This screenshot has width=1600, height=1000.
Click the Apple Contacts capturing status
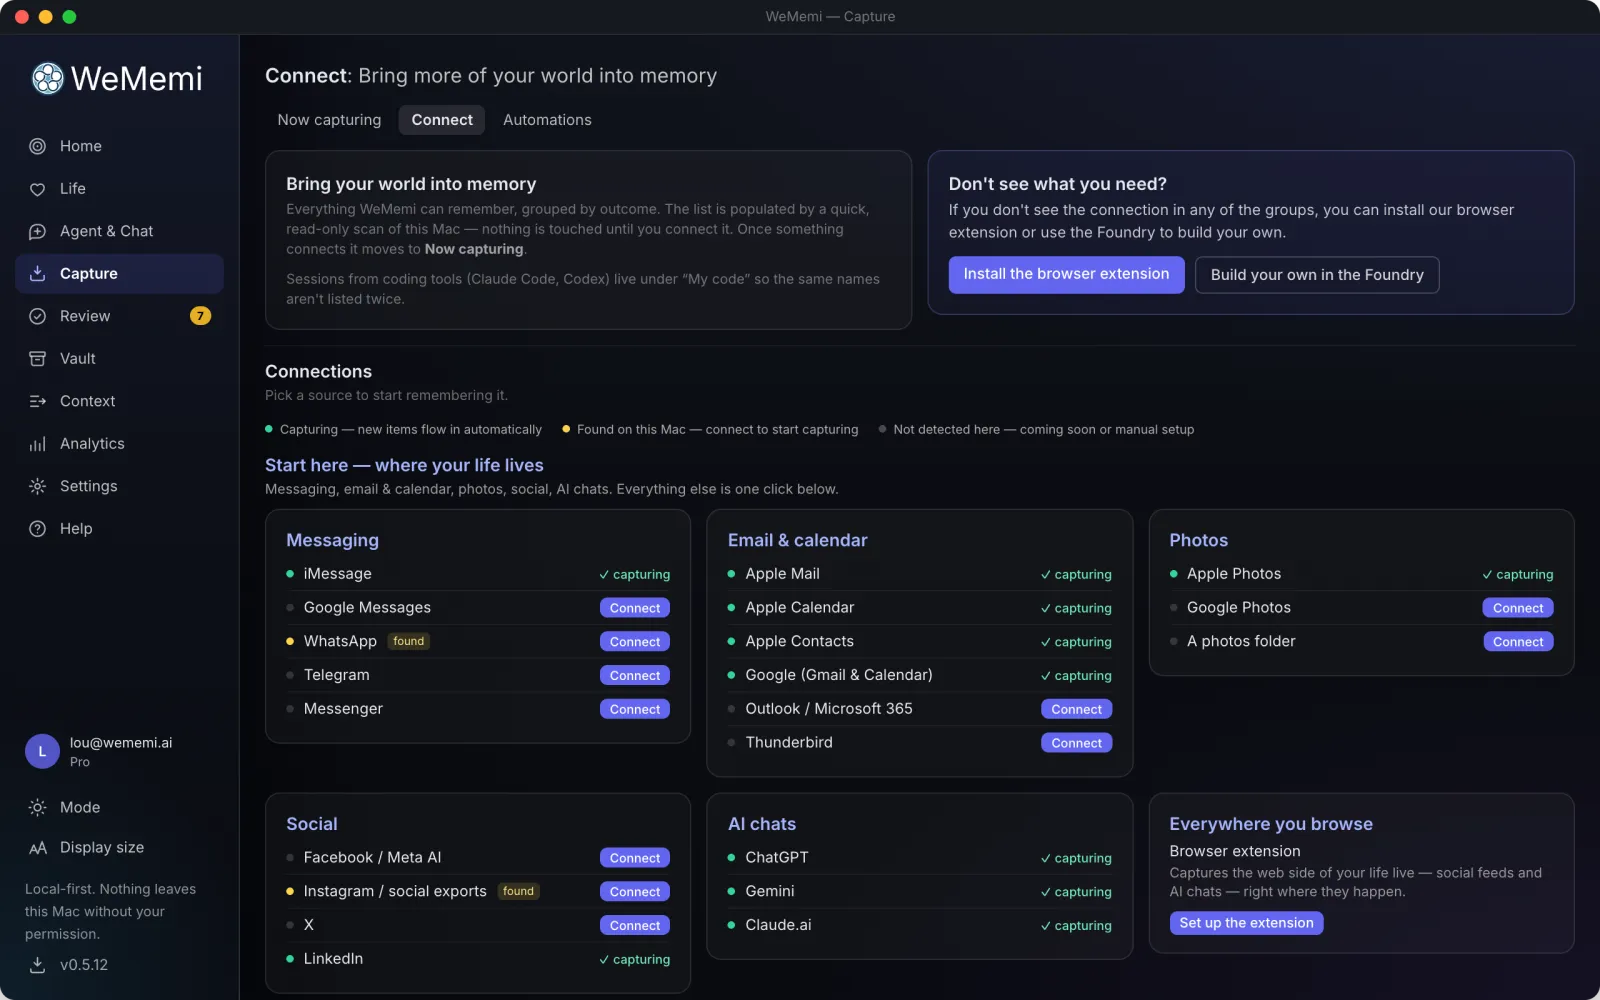(x=1076, y=642)
